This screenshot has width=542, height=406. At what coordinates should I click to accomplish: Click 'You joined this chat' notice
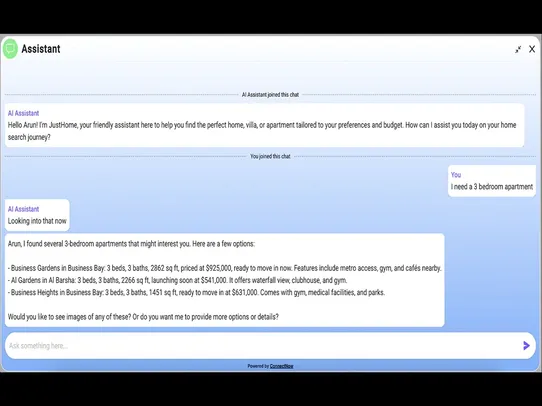point(270,156)
